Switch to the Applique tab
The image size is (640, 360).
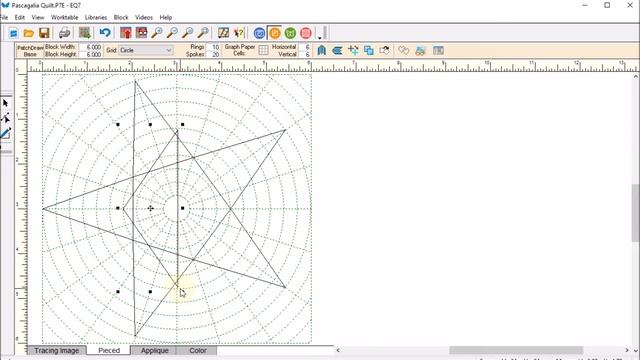click(x=155, y=350)
